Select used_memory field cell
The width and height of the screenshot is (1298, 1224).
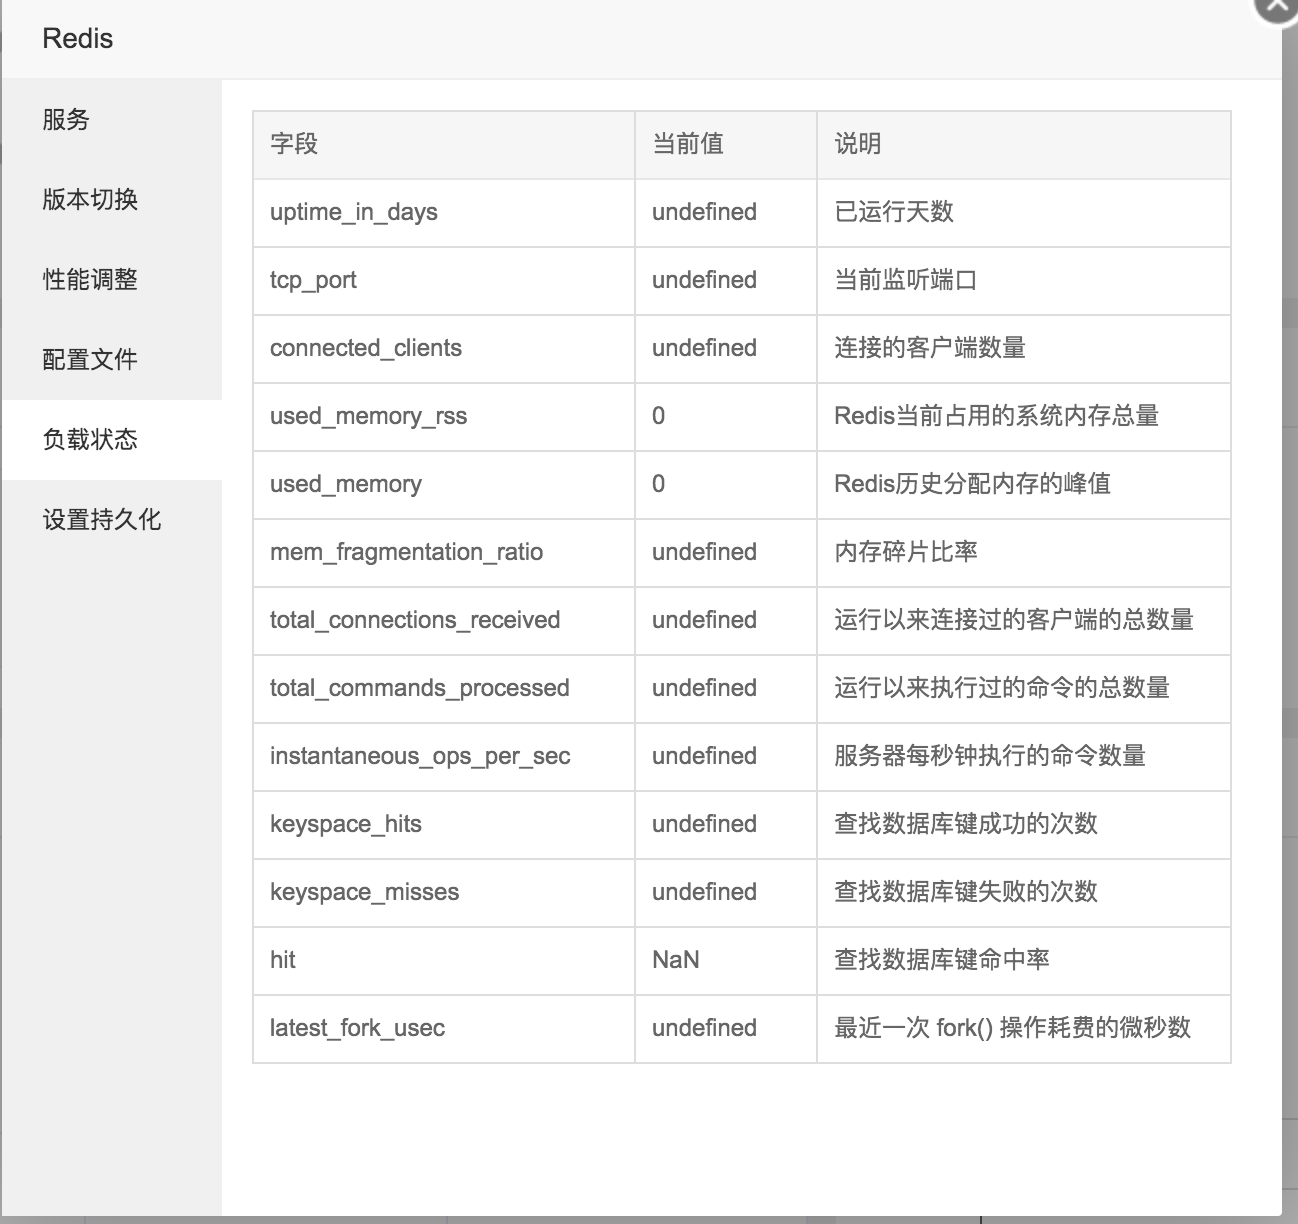click(444, 485)
